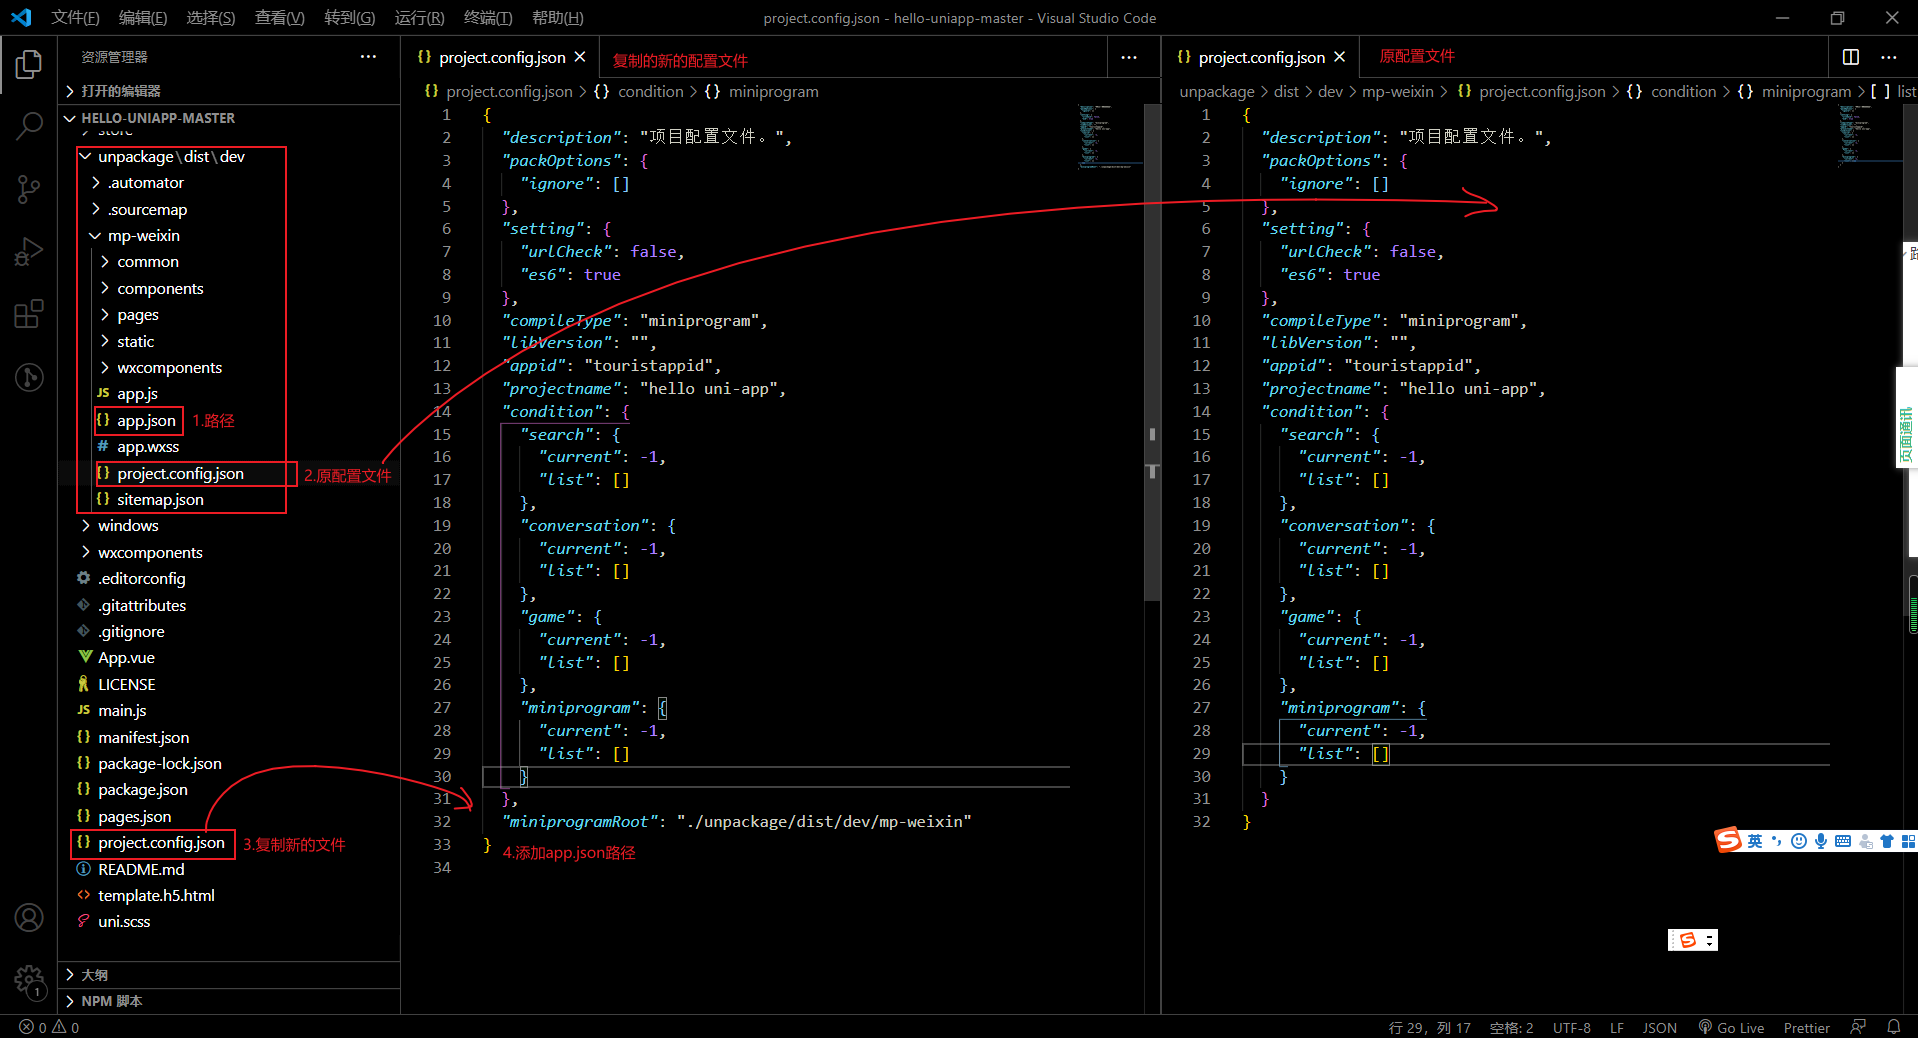Open the Run and Debug view
This screenshot has height=1038, width=1918.
29,251
